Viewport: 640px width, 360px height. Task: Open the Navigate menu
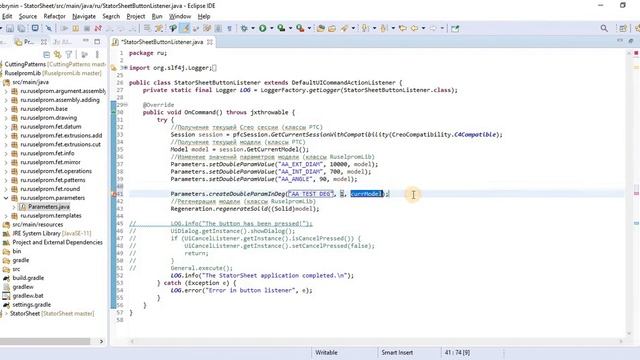click(x=84, y=16)
